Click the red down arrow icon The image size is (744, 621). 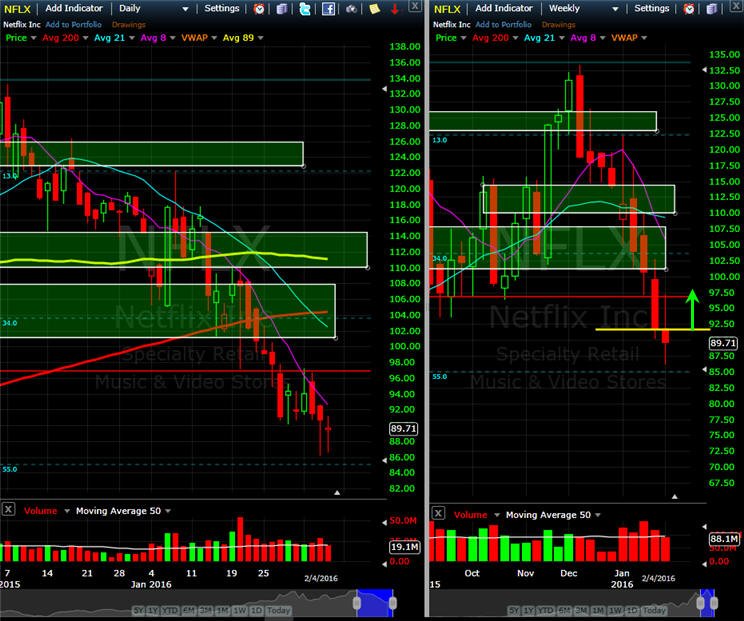click(x=395, y=9)
